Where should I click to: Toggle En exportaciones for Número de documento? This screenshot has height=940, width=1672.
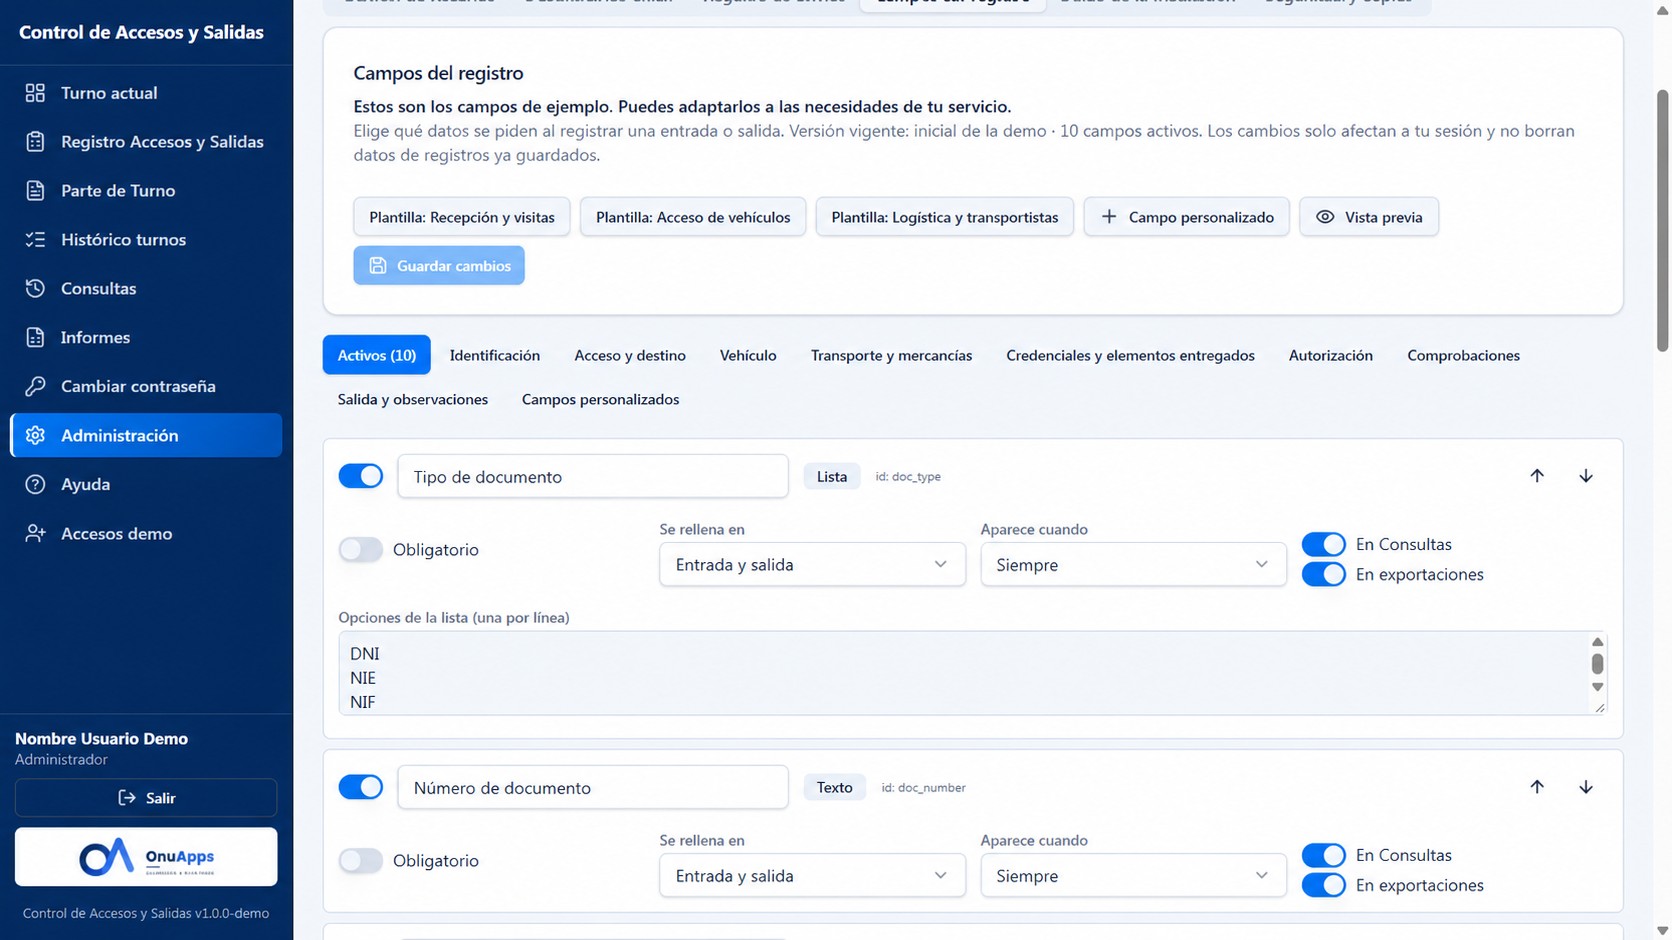pos(1324,885)
